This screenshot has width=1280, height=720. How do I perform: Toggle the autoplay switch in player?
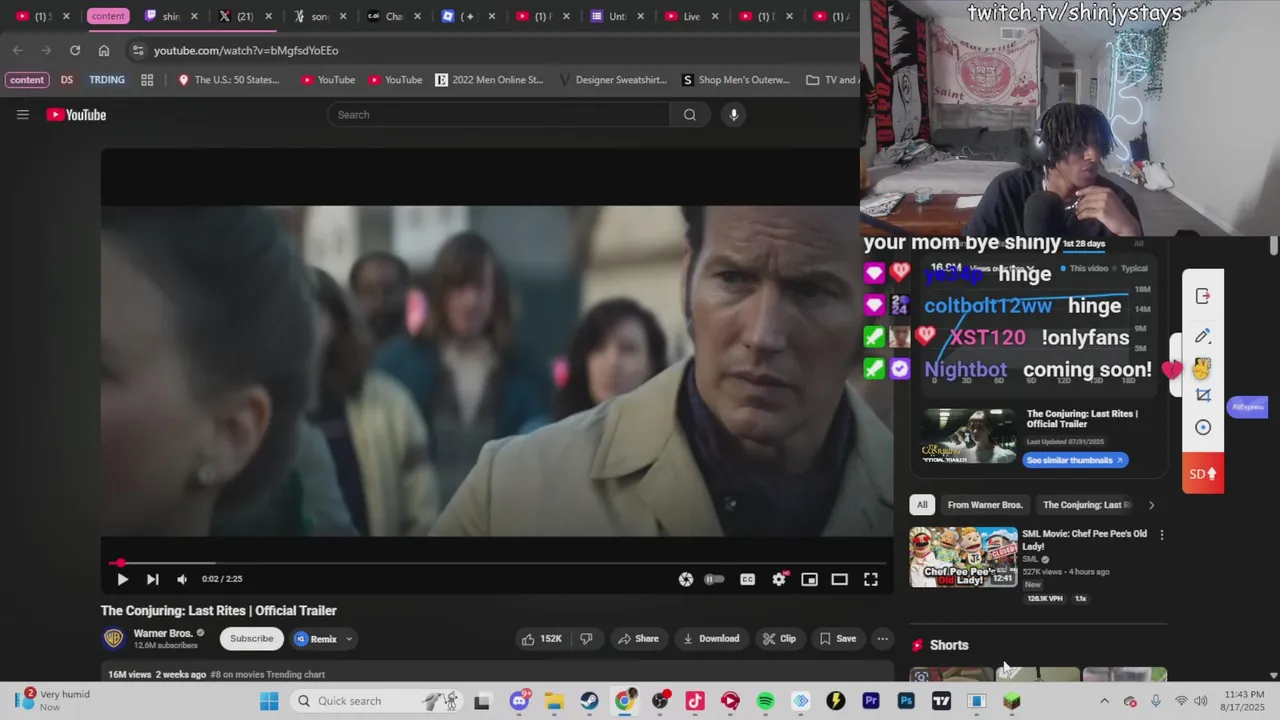click(x=714, y=579)
